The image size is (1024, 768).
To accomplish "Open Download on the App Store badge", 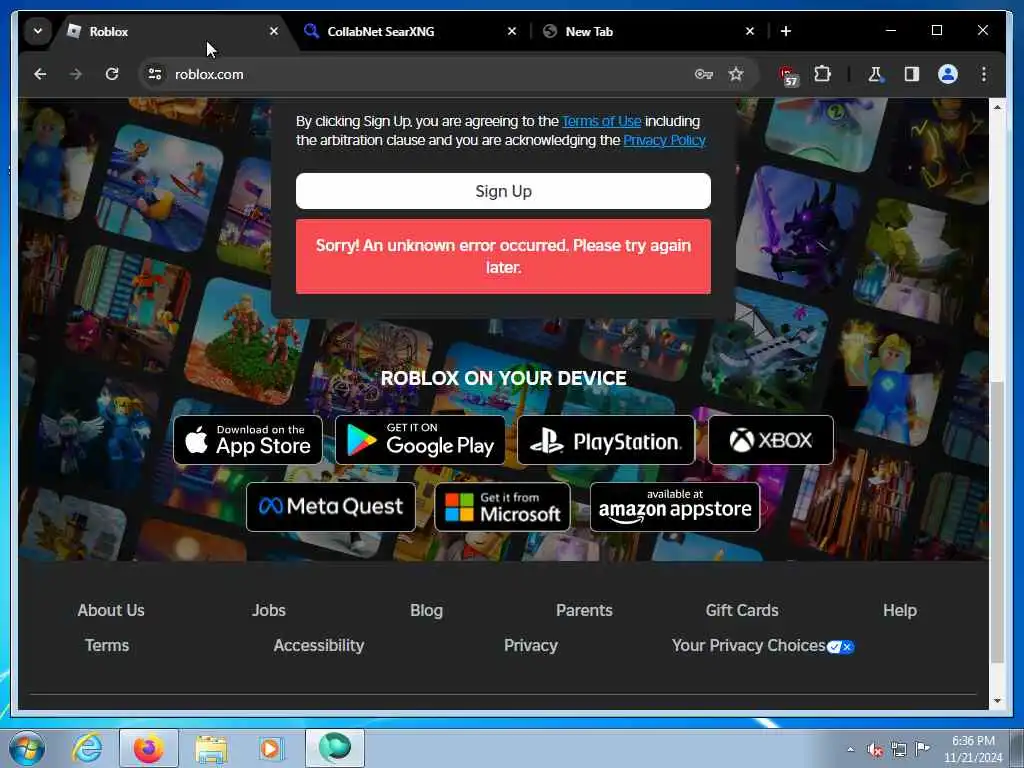I will [x=248, y=440].
